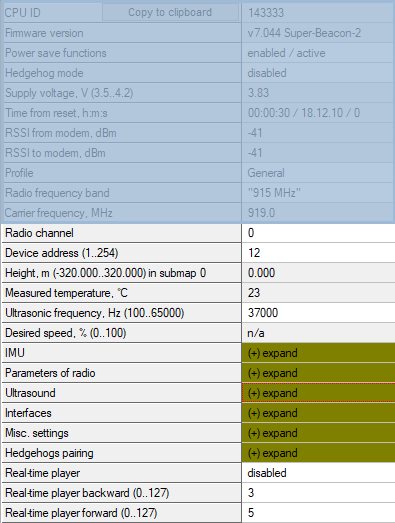
Task: Click the CPU ID label
Action: [23, 13]
